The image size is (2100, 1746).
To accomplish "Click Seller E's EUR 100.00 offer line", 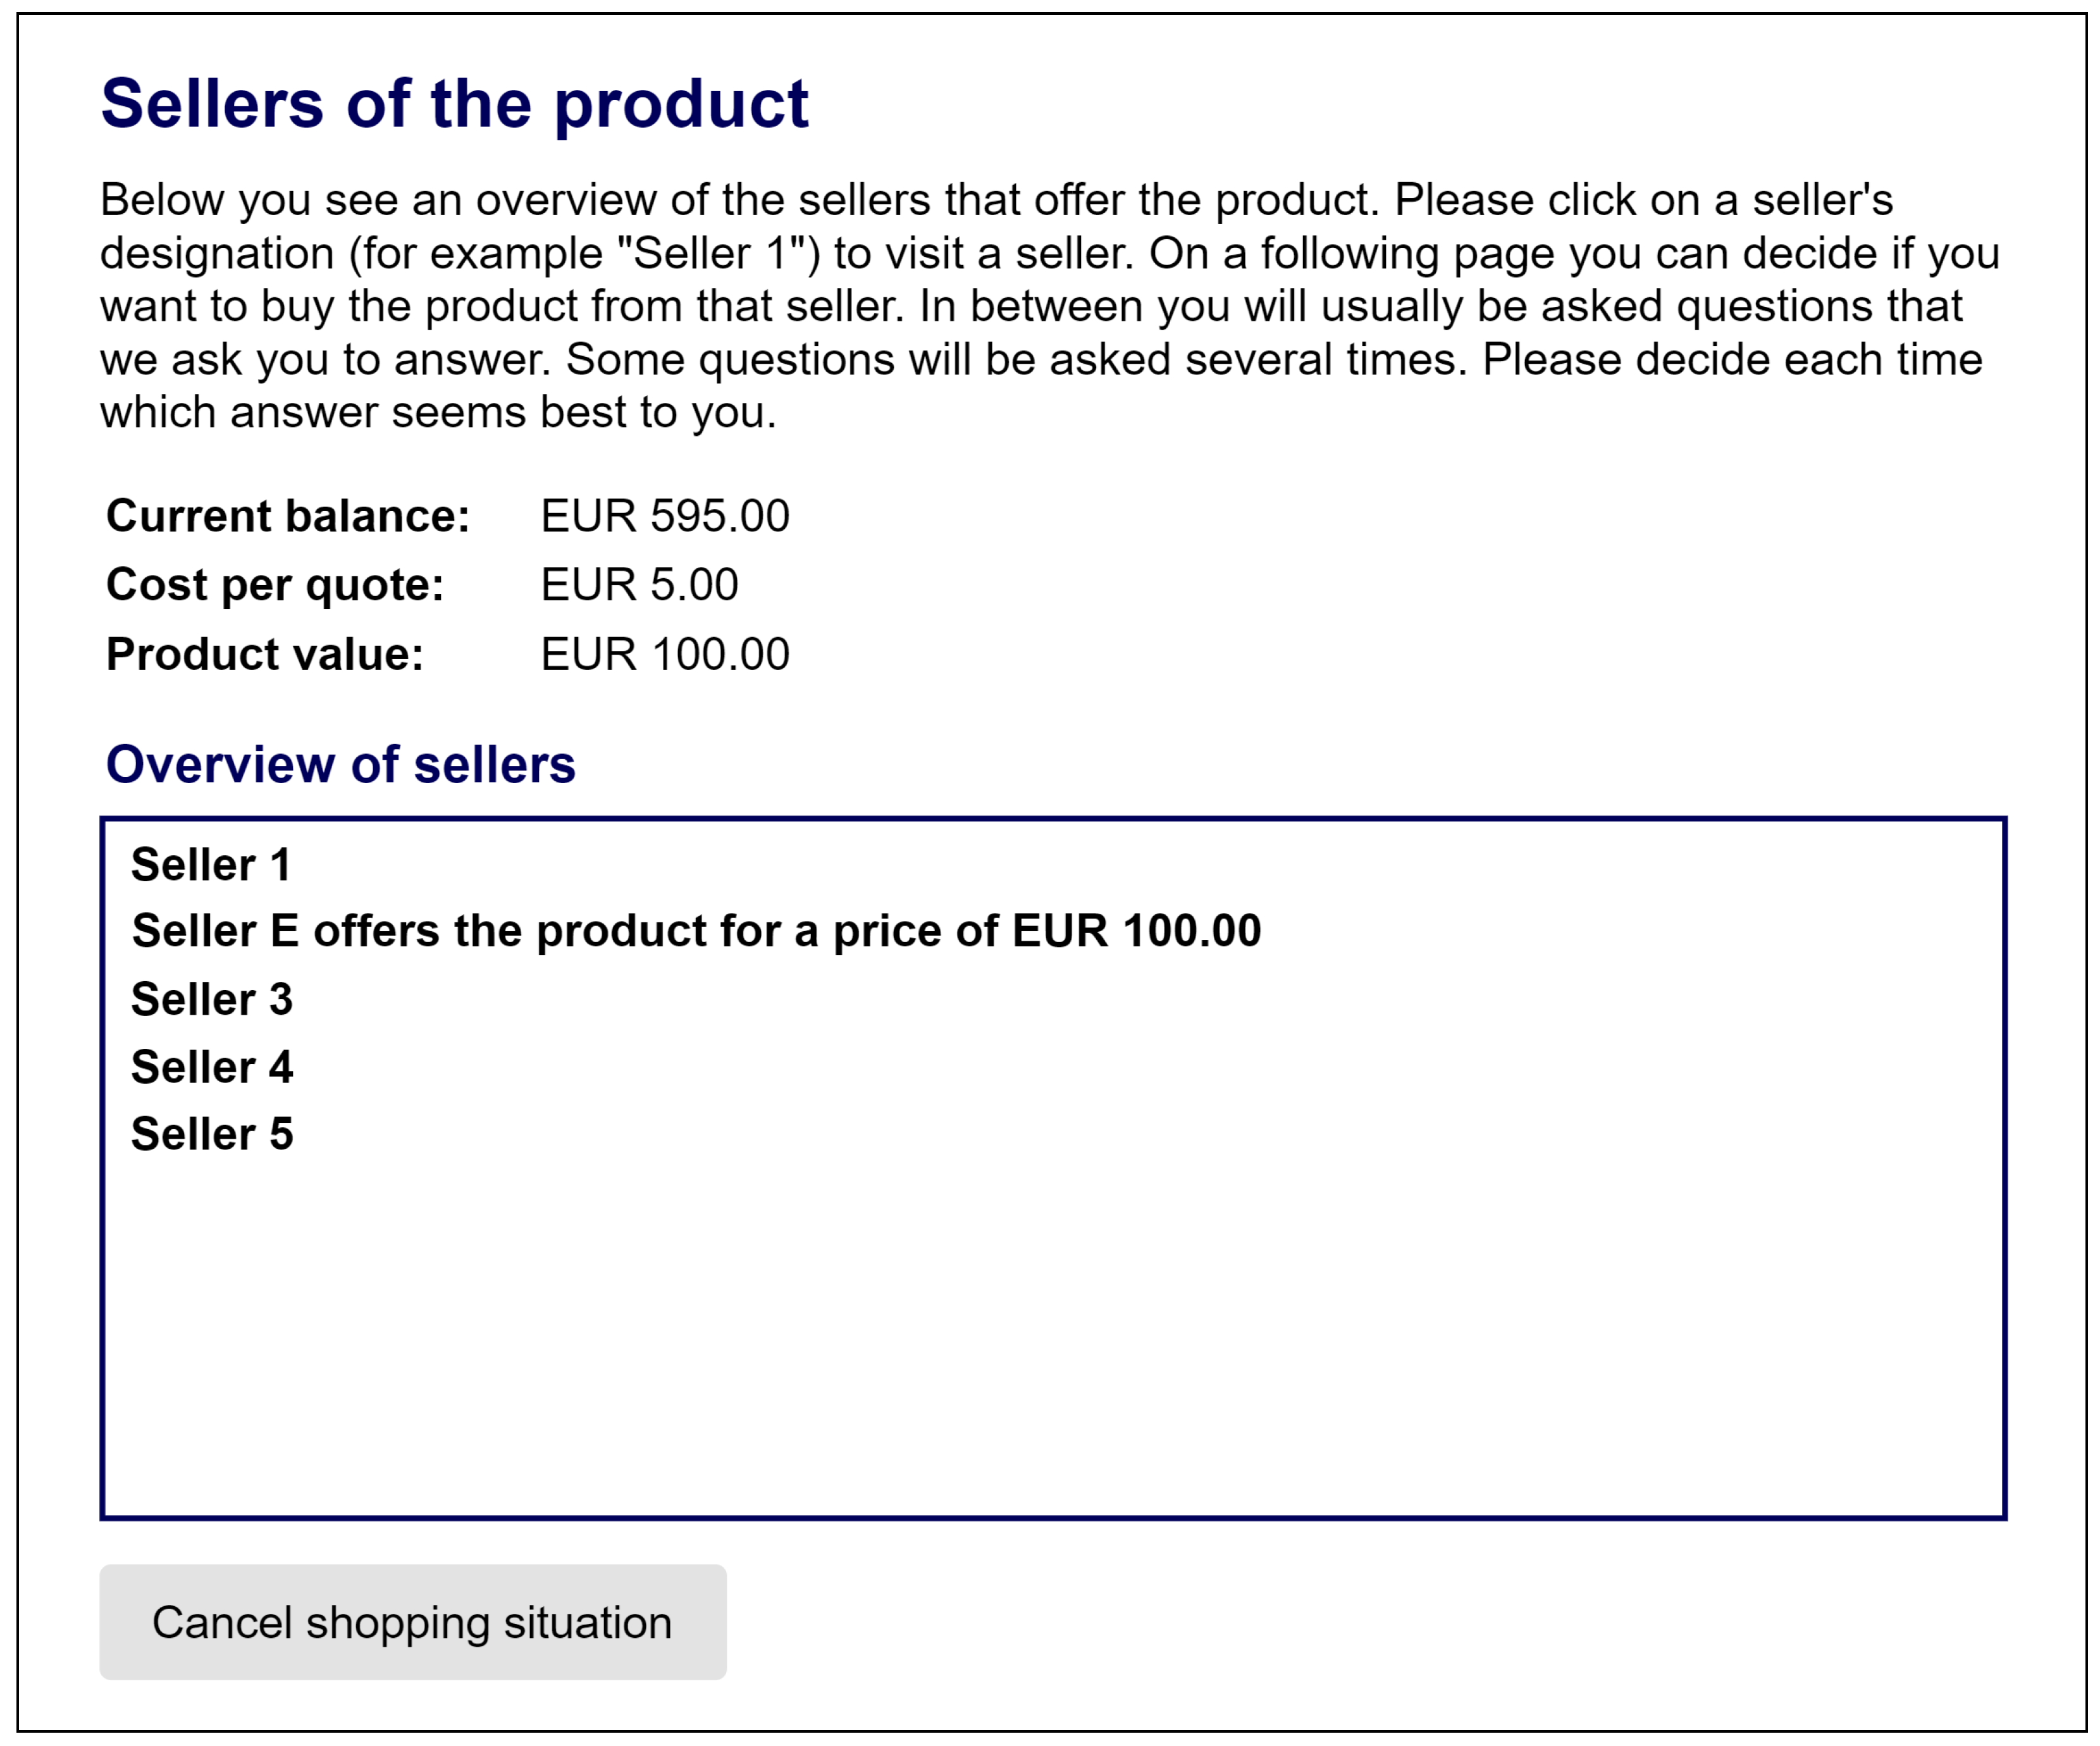I will (696, 931).
